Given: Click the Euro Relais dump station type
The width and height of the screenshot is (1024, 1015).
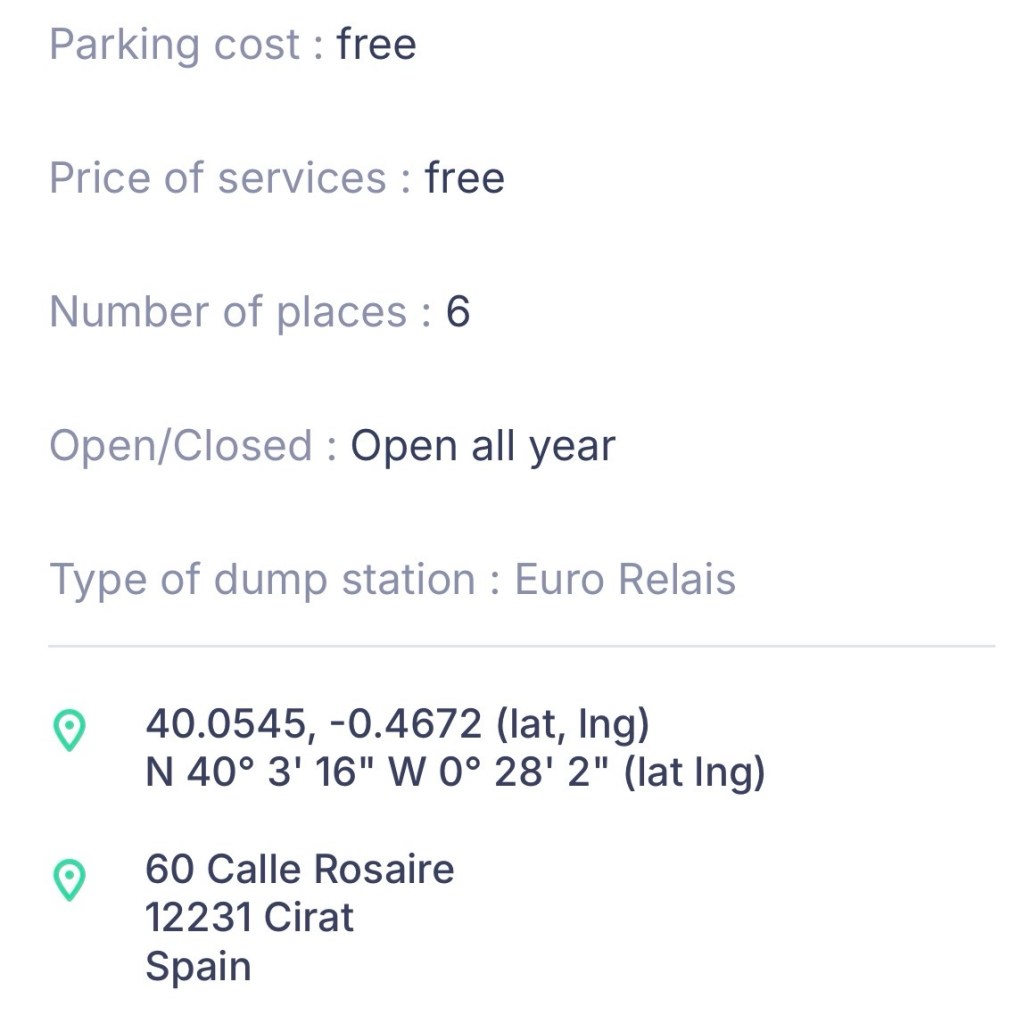Looking at the screenshot, I should click(x=625, y=580).
